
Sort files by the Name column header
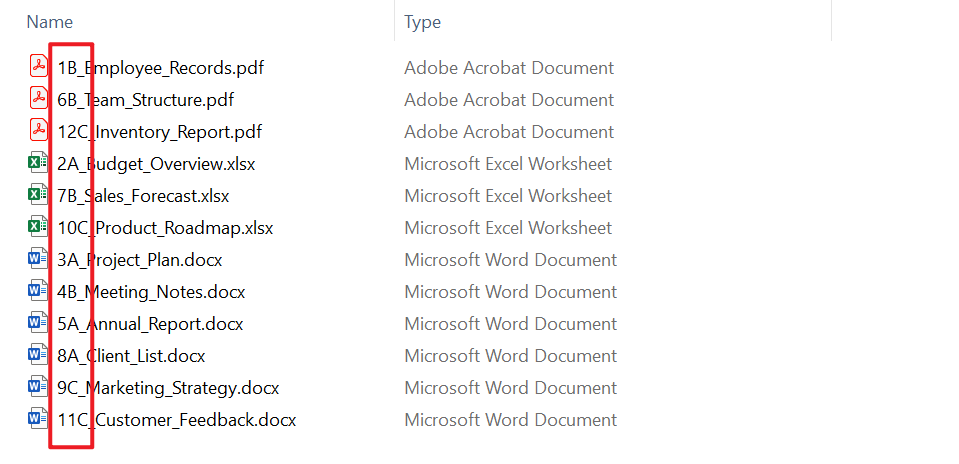(49, 22)
